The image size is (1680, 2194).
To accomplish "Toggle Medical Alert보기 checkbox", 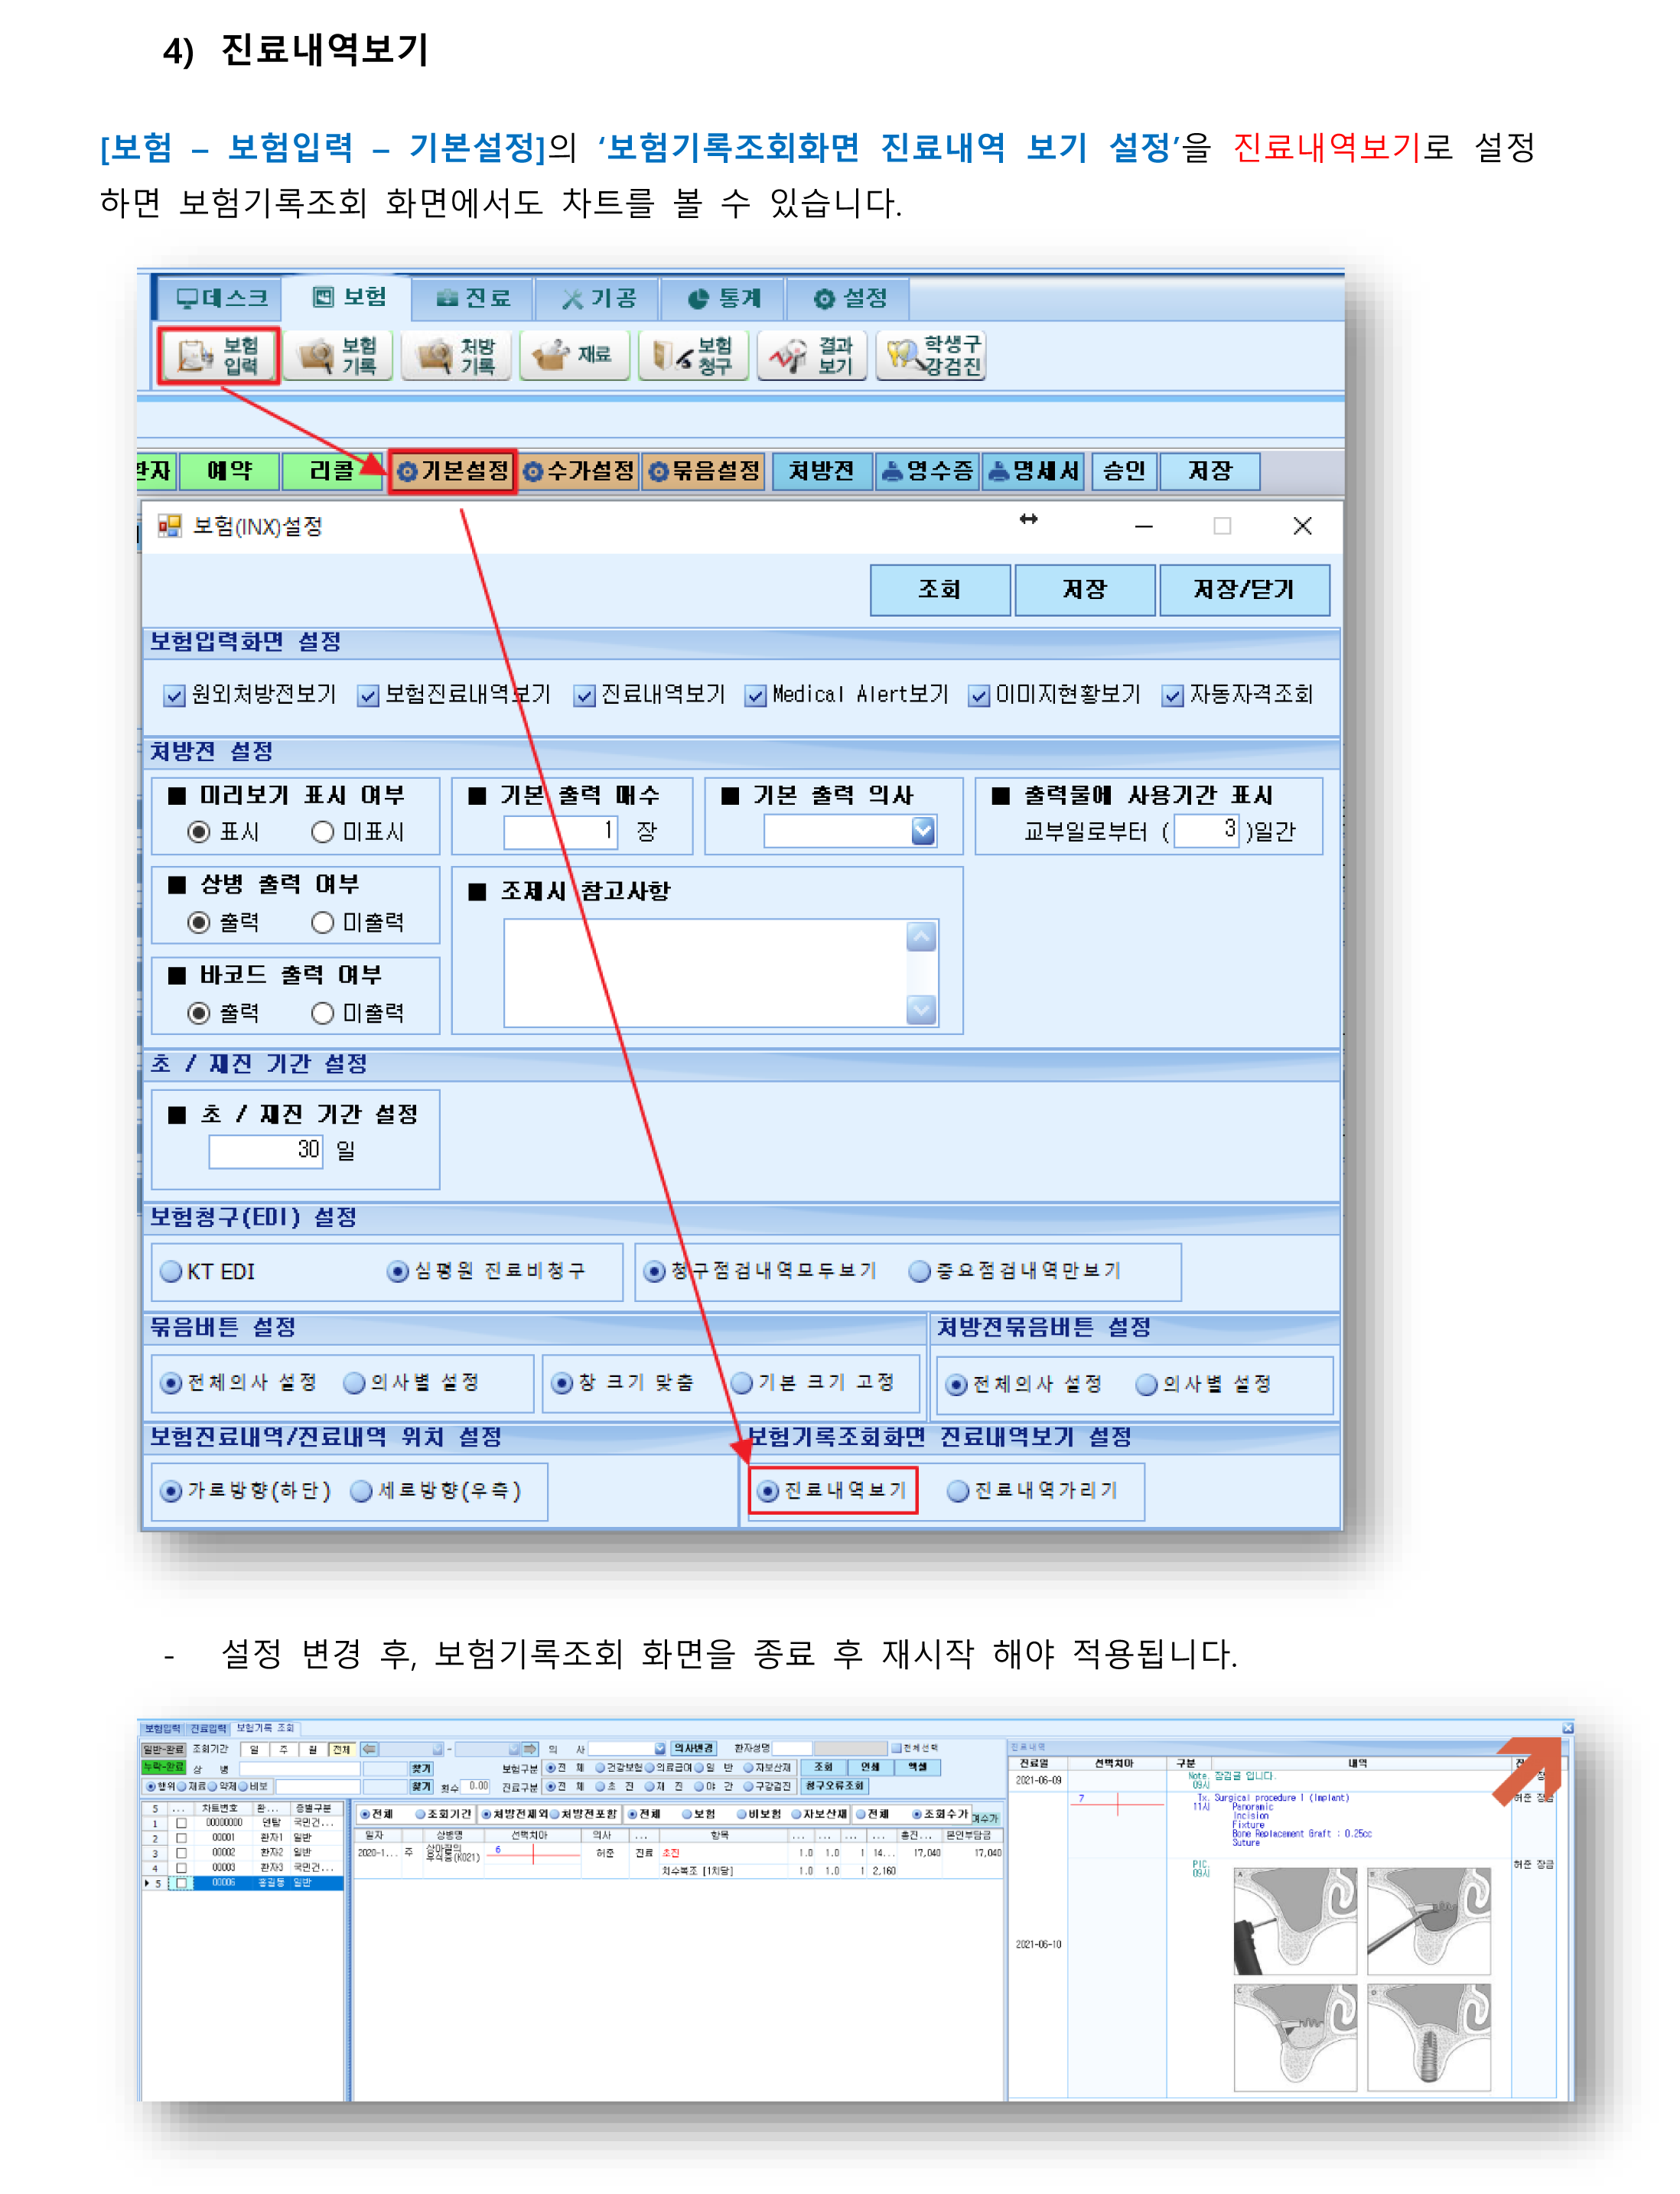I will (x=756, y=695).
